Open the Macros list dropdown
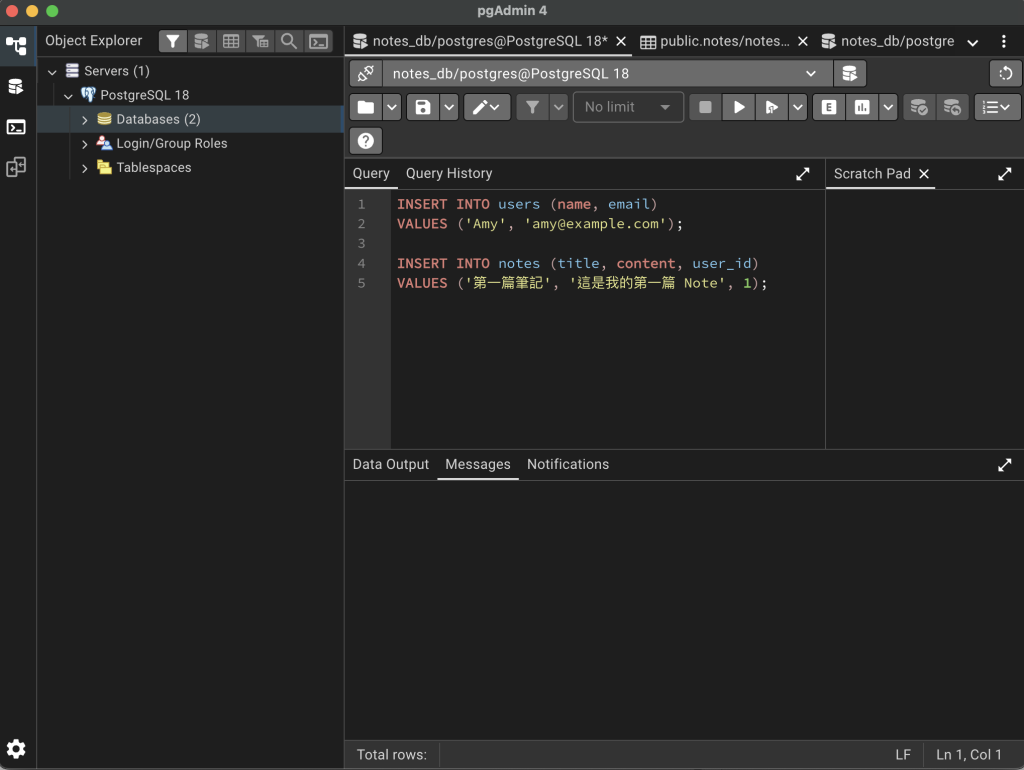 997,107
